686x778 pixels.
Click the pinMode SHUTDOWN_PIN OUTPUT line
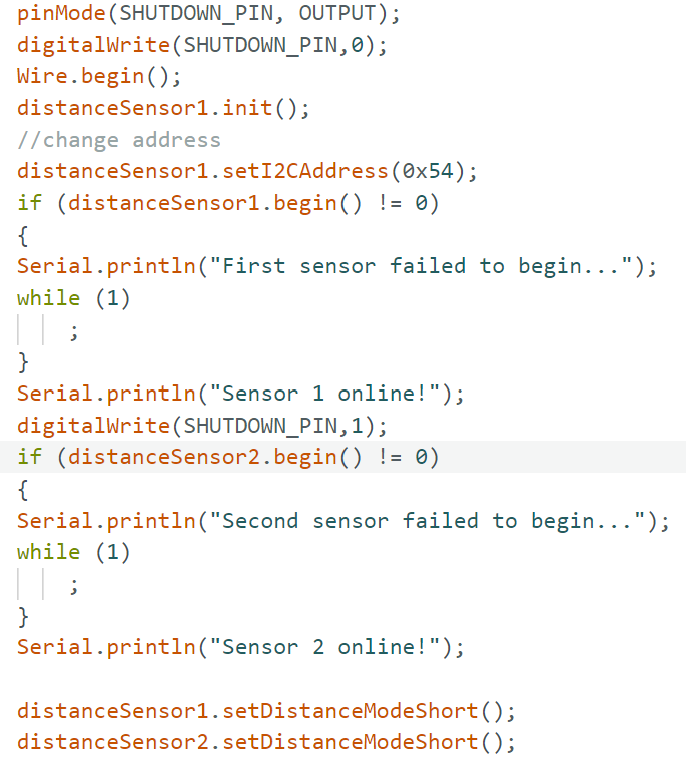(208, 13)
